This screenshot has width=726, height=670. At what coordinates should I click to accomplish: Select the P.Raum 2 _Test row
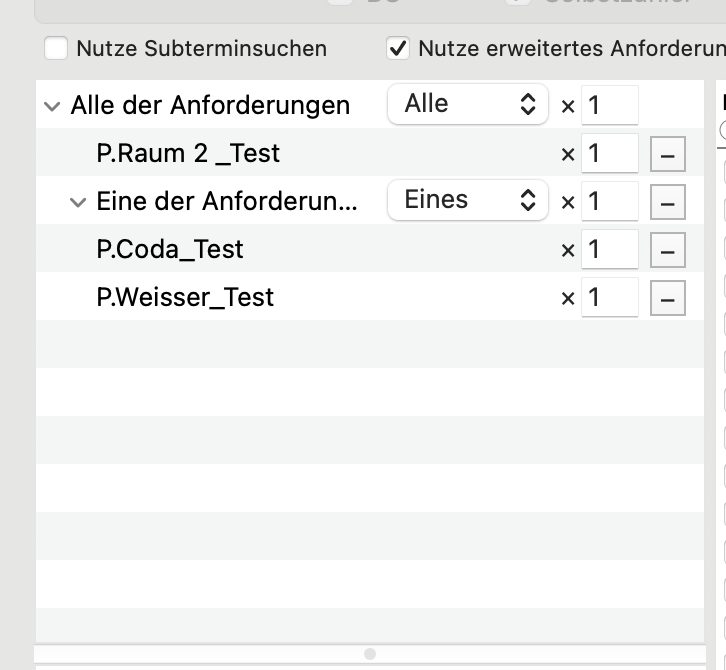(x=370, y=153)
